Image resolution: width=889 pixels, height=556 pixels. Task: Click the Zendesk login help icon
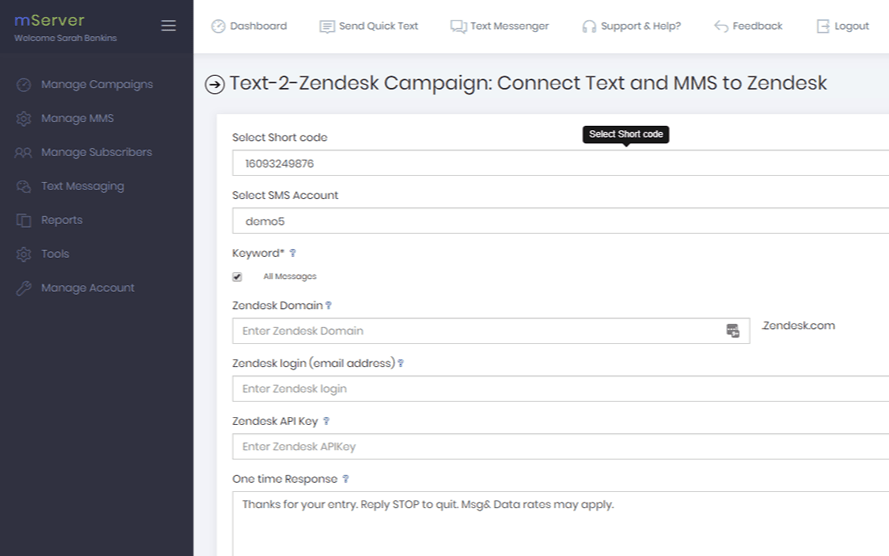[401, 364]
